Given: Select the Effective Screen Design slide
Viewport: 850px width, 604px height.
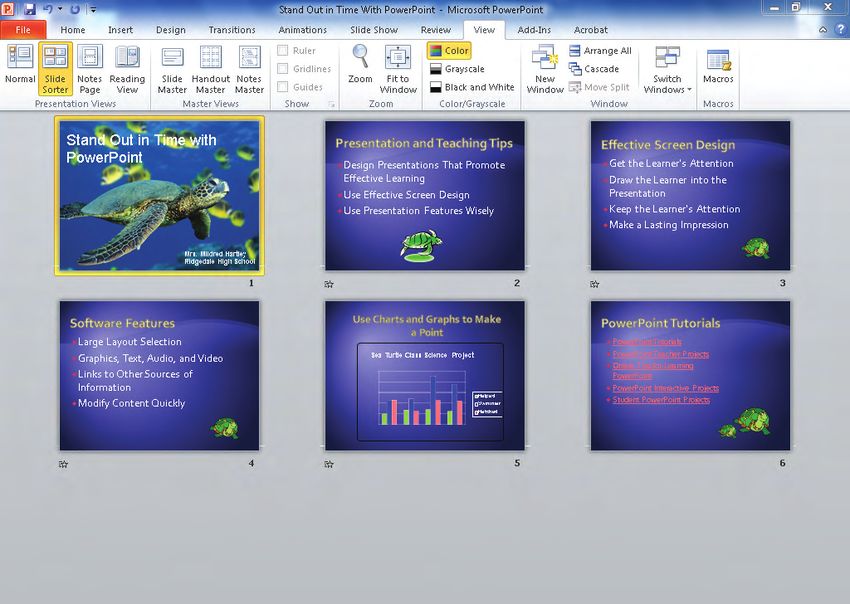Looking at the screenshot, I should coord(691,195).
